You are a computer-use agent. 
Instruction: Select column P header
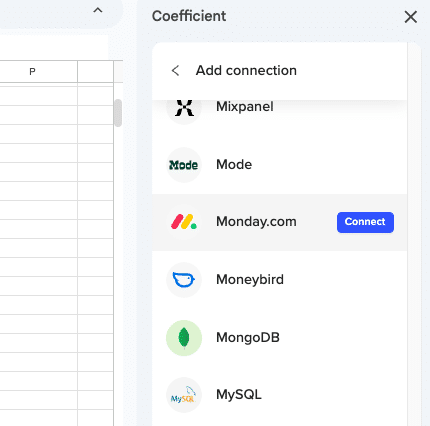[32, 71]
